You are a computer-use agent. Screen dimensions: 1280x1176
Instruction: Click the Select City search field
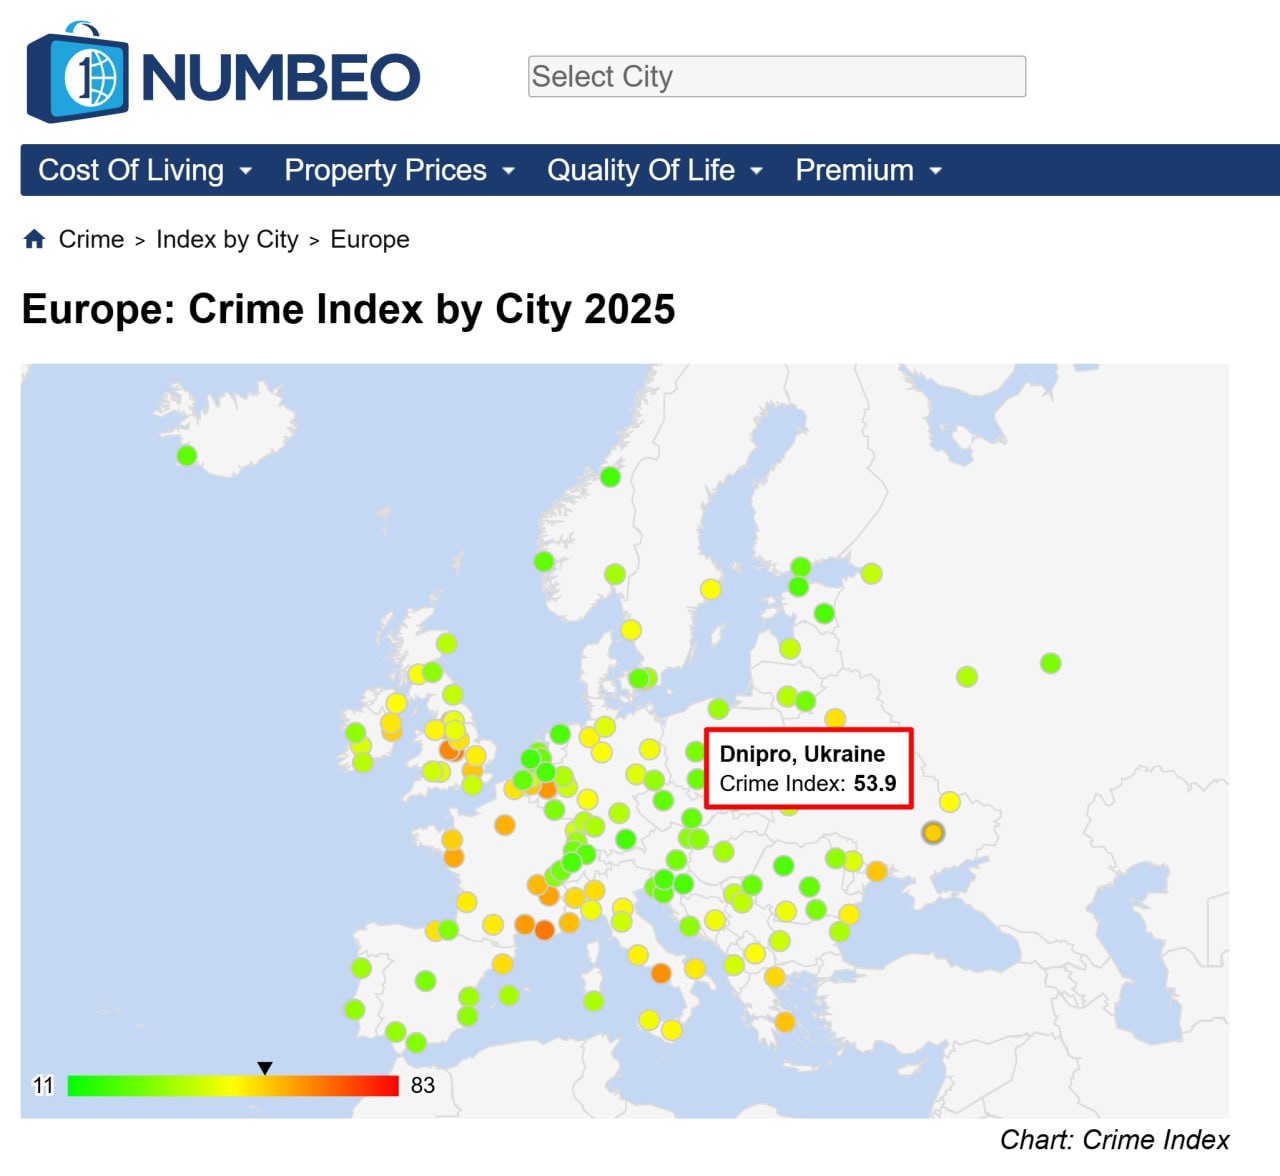point(776,77)
